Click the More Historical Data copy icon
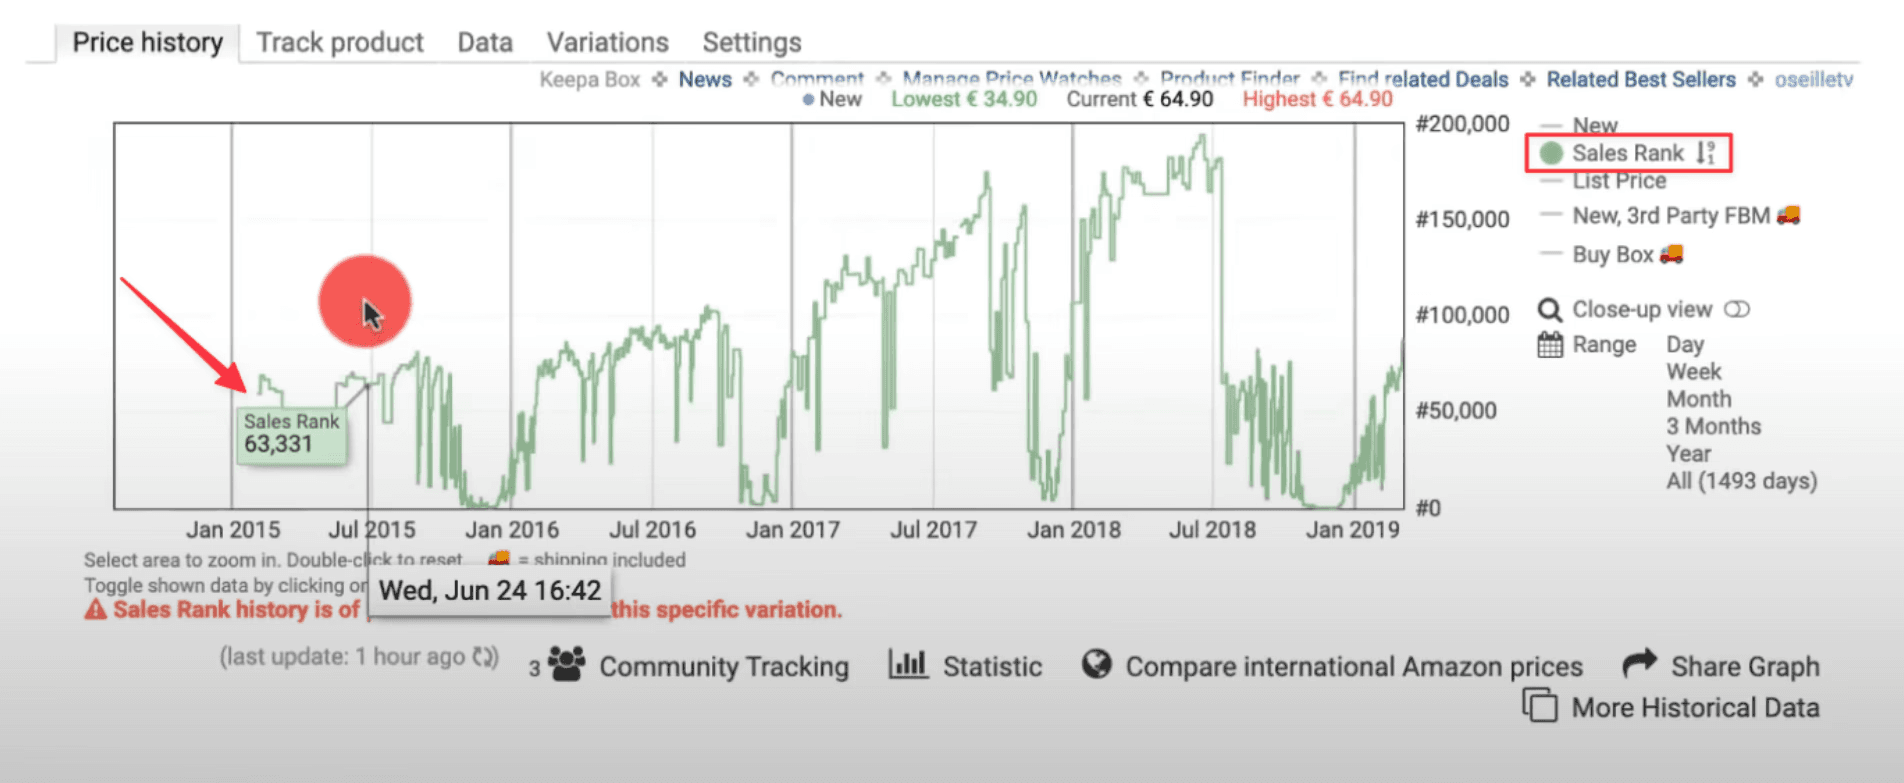Viewport: 1904px width, 783px height. (1540, 705)
